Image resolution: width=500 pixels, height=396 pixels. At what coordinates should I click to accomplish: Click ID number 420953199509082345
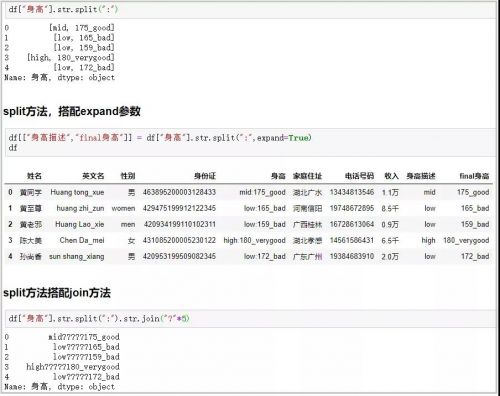179,256
